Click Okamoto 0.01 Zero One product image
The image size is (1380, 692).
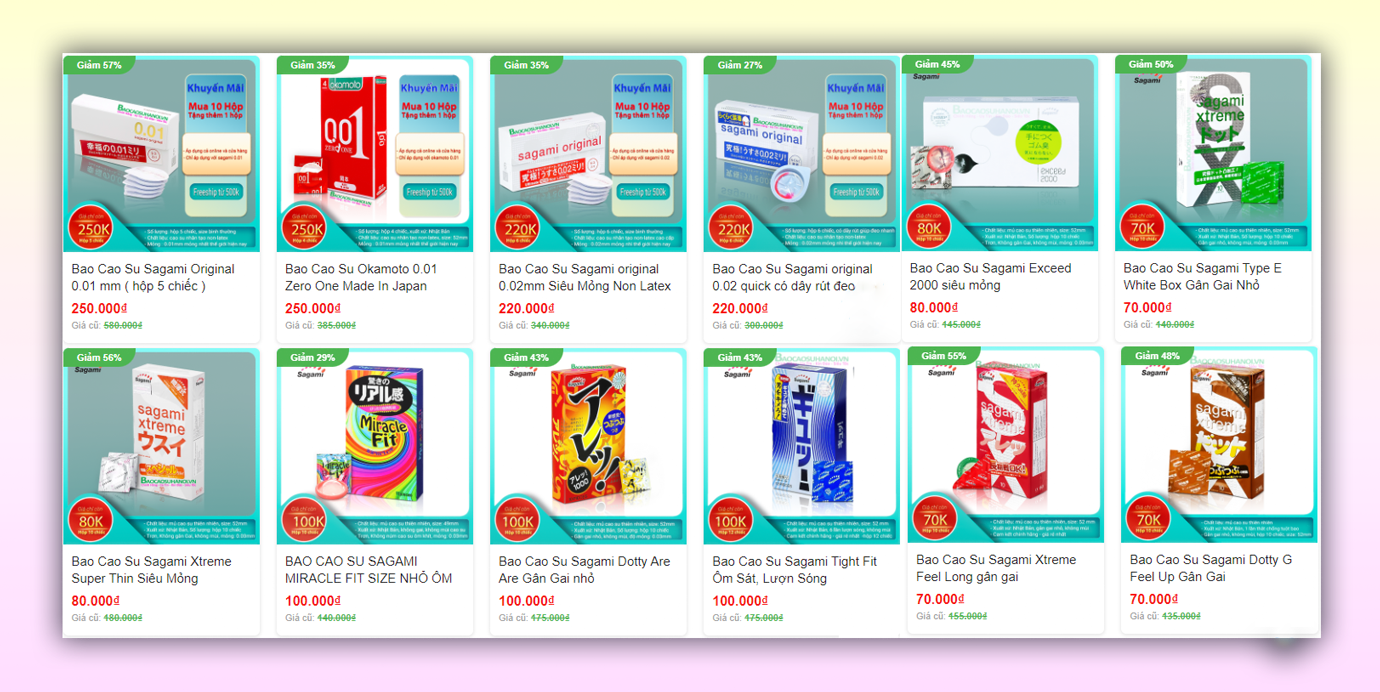(x=374, y=154)
